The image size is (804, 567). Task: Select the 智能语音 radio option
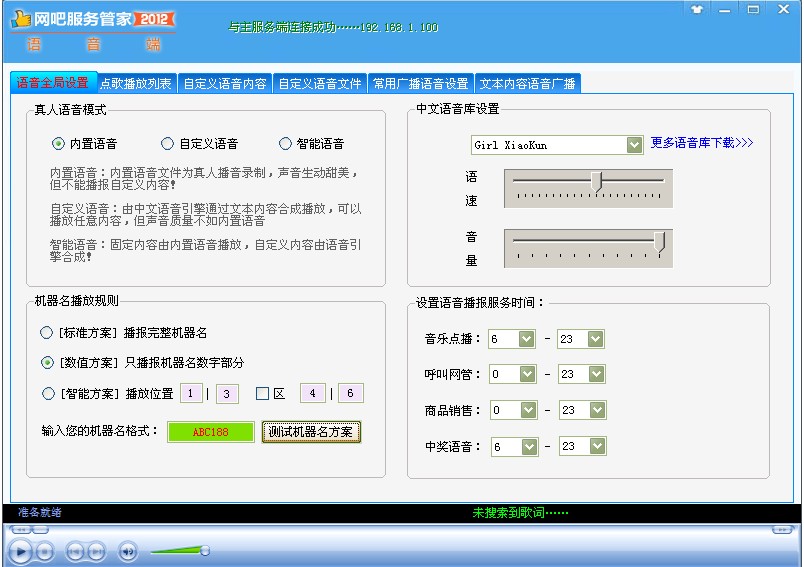(x=285, y=144)
